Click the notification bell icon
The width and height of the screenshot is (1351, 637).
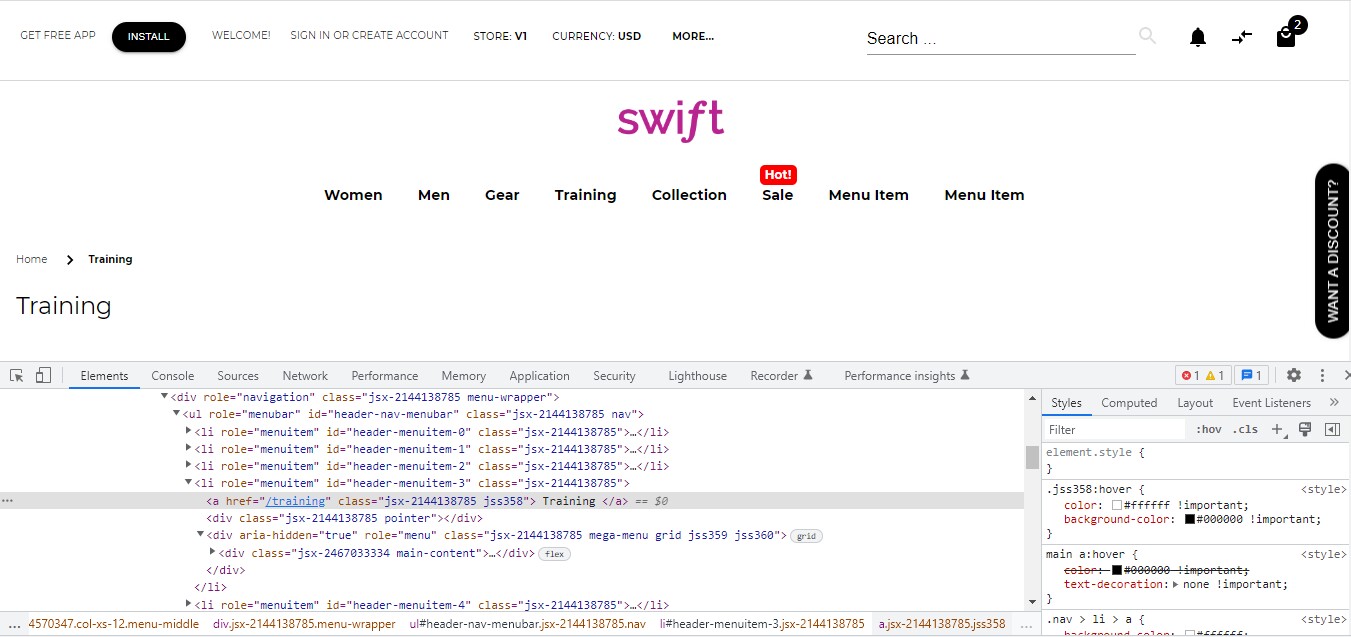click(x=1197, y=36)
